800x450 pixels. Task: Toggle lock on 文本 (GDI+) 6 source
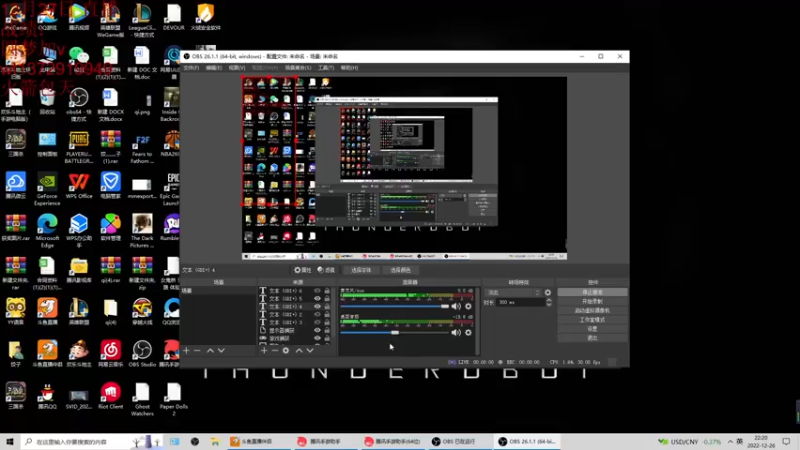pos(327,291)
